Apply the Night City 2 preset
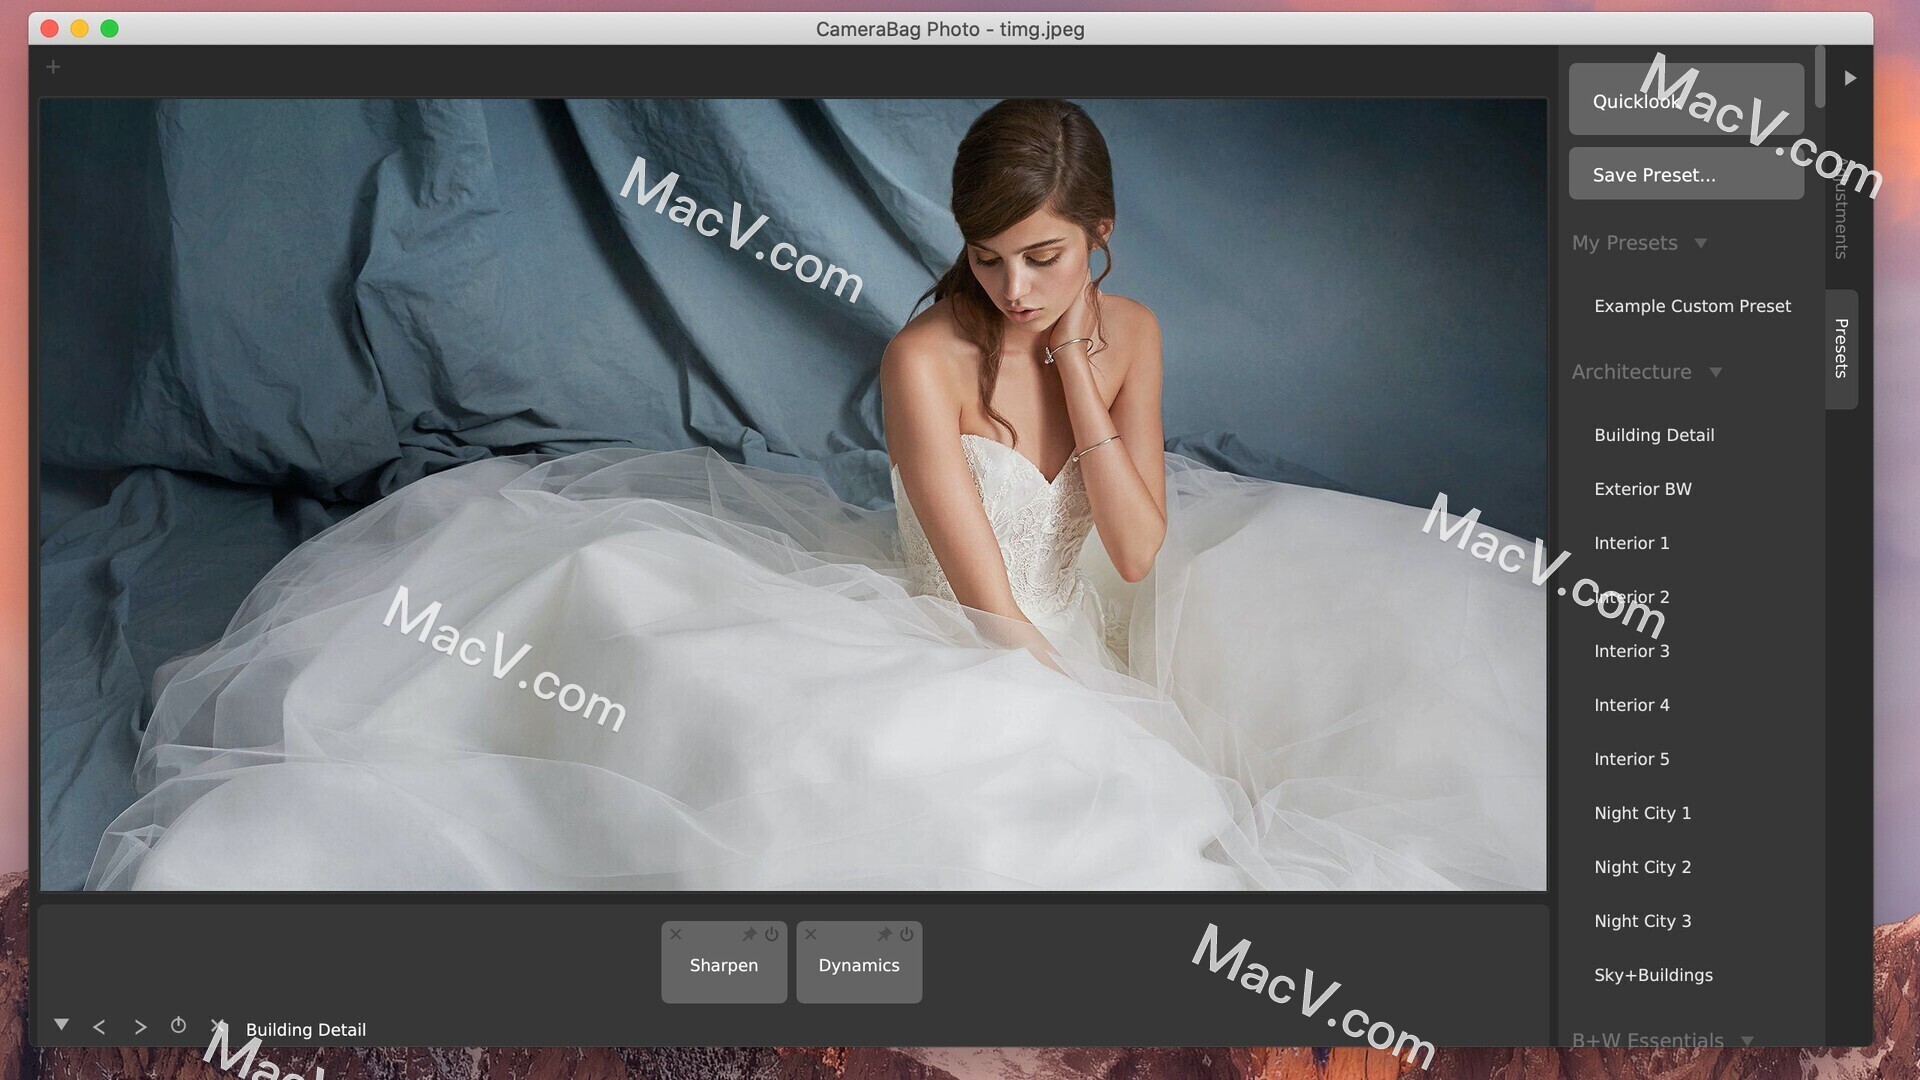This screenshot has width=1920, height=1080. tap(1642, 867)
